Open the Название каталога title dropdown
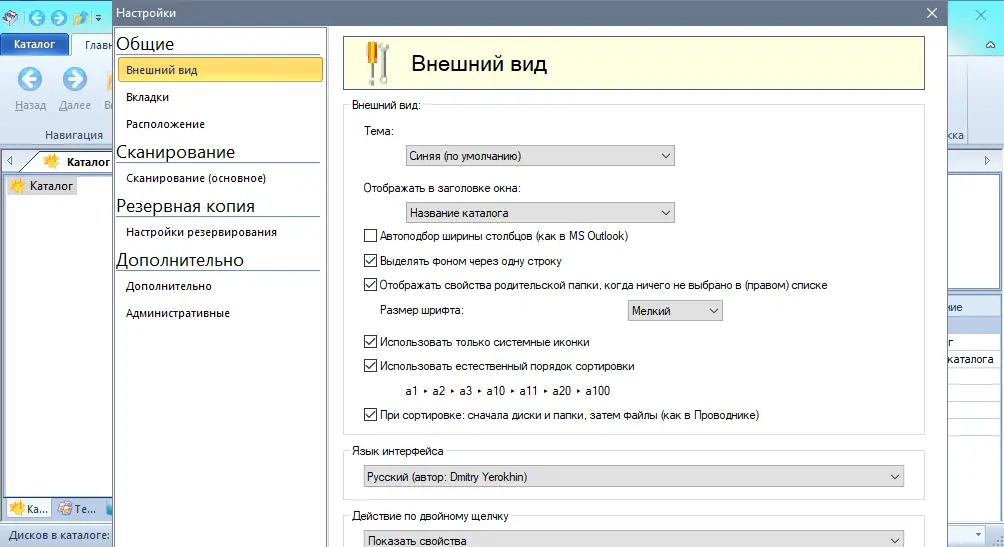1004x547 pixels. [x=540, y=213]
